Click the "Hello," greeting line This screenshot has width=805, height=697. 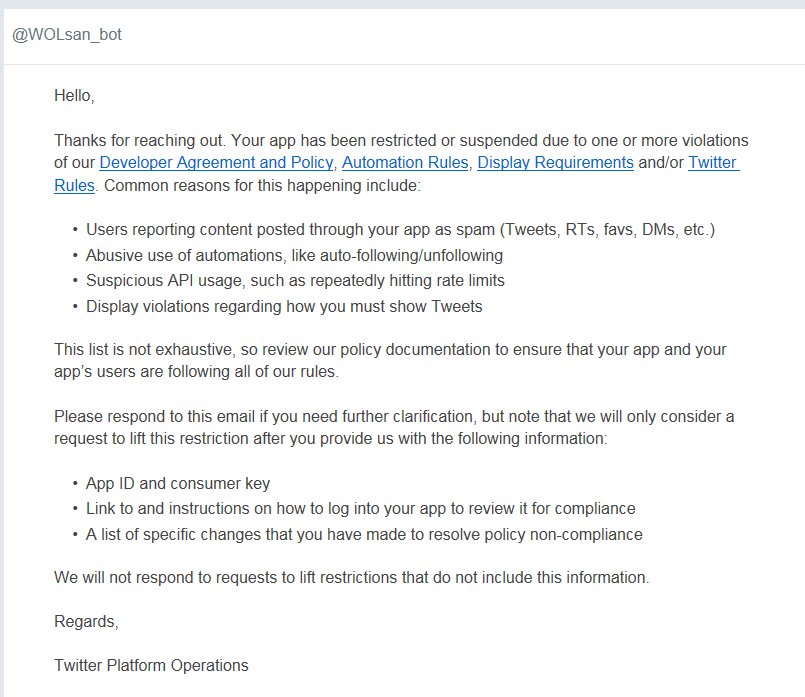point(75,96)
